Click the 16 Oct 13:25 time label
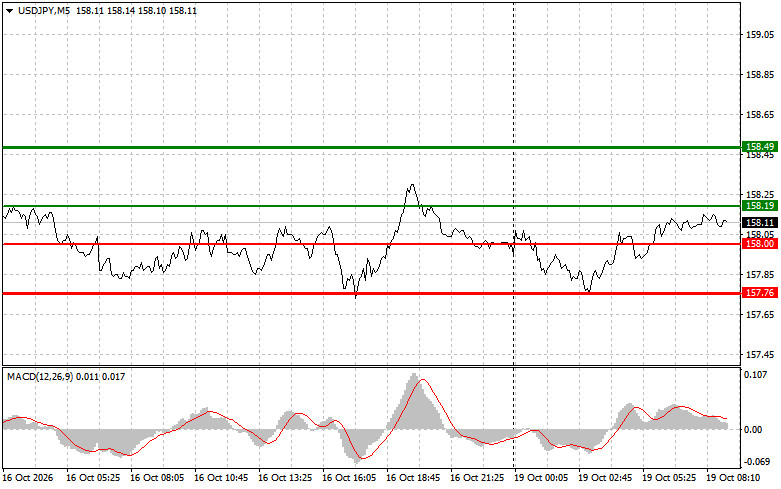 (285, 478)
